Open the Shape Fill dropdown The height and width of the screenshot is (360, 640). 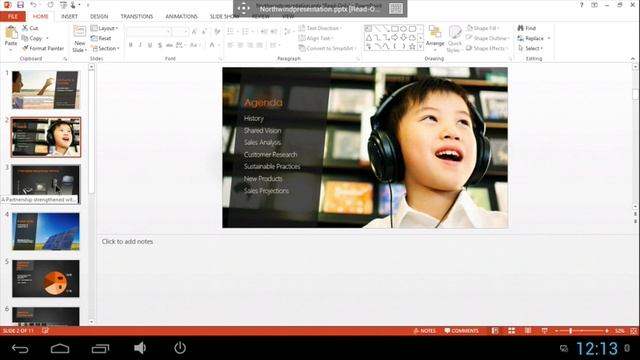click(483, 28)
